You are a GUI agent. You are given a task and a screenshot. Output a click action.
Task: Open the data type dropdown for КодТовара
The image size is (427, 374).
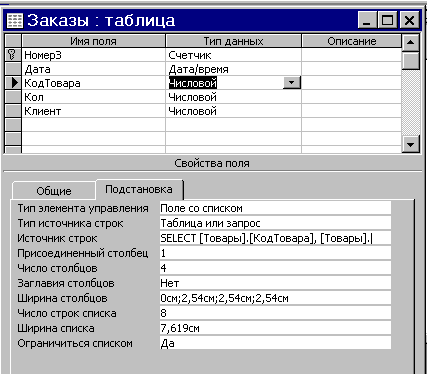pyautogui.click(x=292, y=83)
